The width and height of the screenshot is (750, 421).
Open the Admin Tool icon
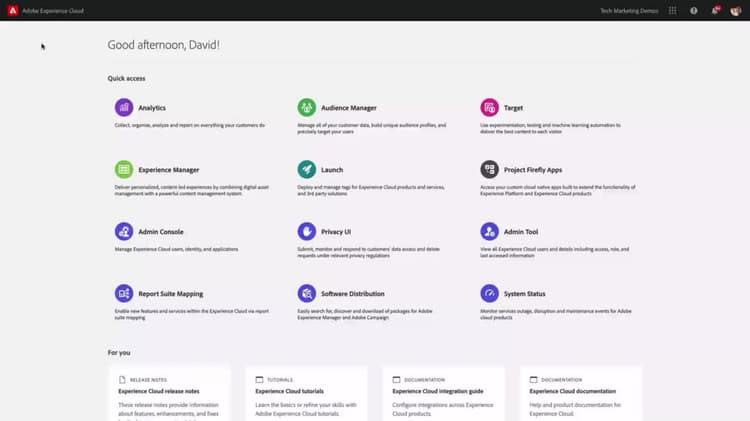[489, 232]
